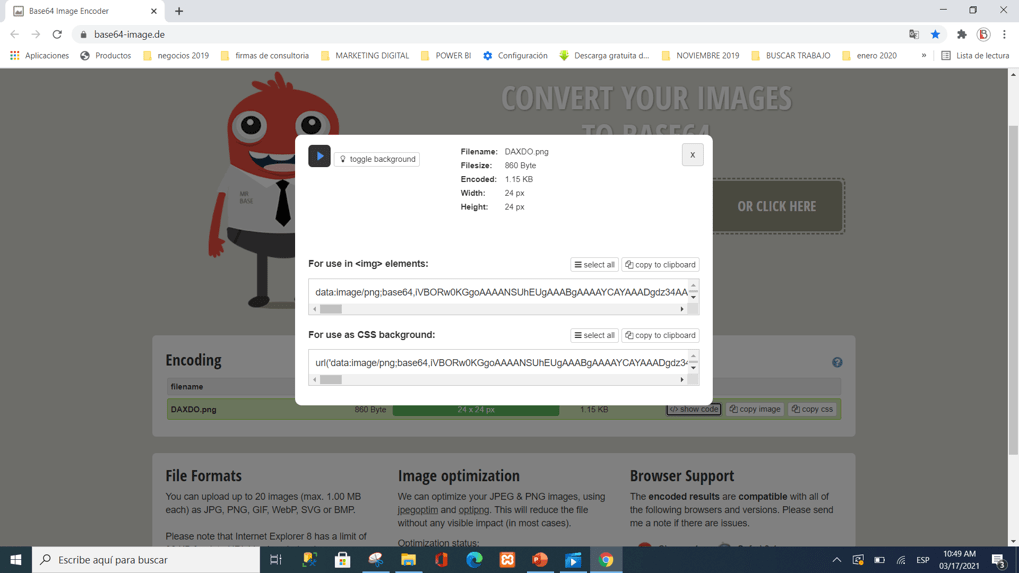Click inside the img data URI text field

(x=500, y=293)
